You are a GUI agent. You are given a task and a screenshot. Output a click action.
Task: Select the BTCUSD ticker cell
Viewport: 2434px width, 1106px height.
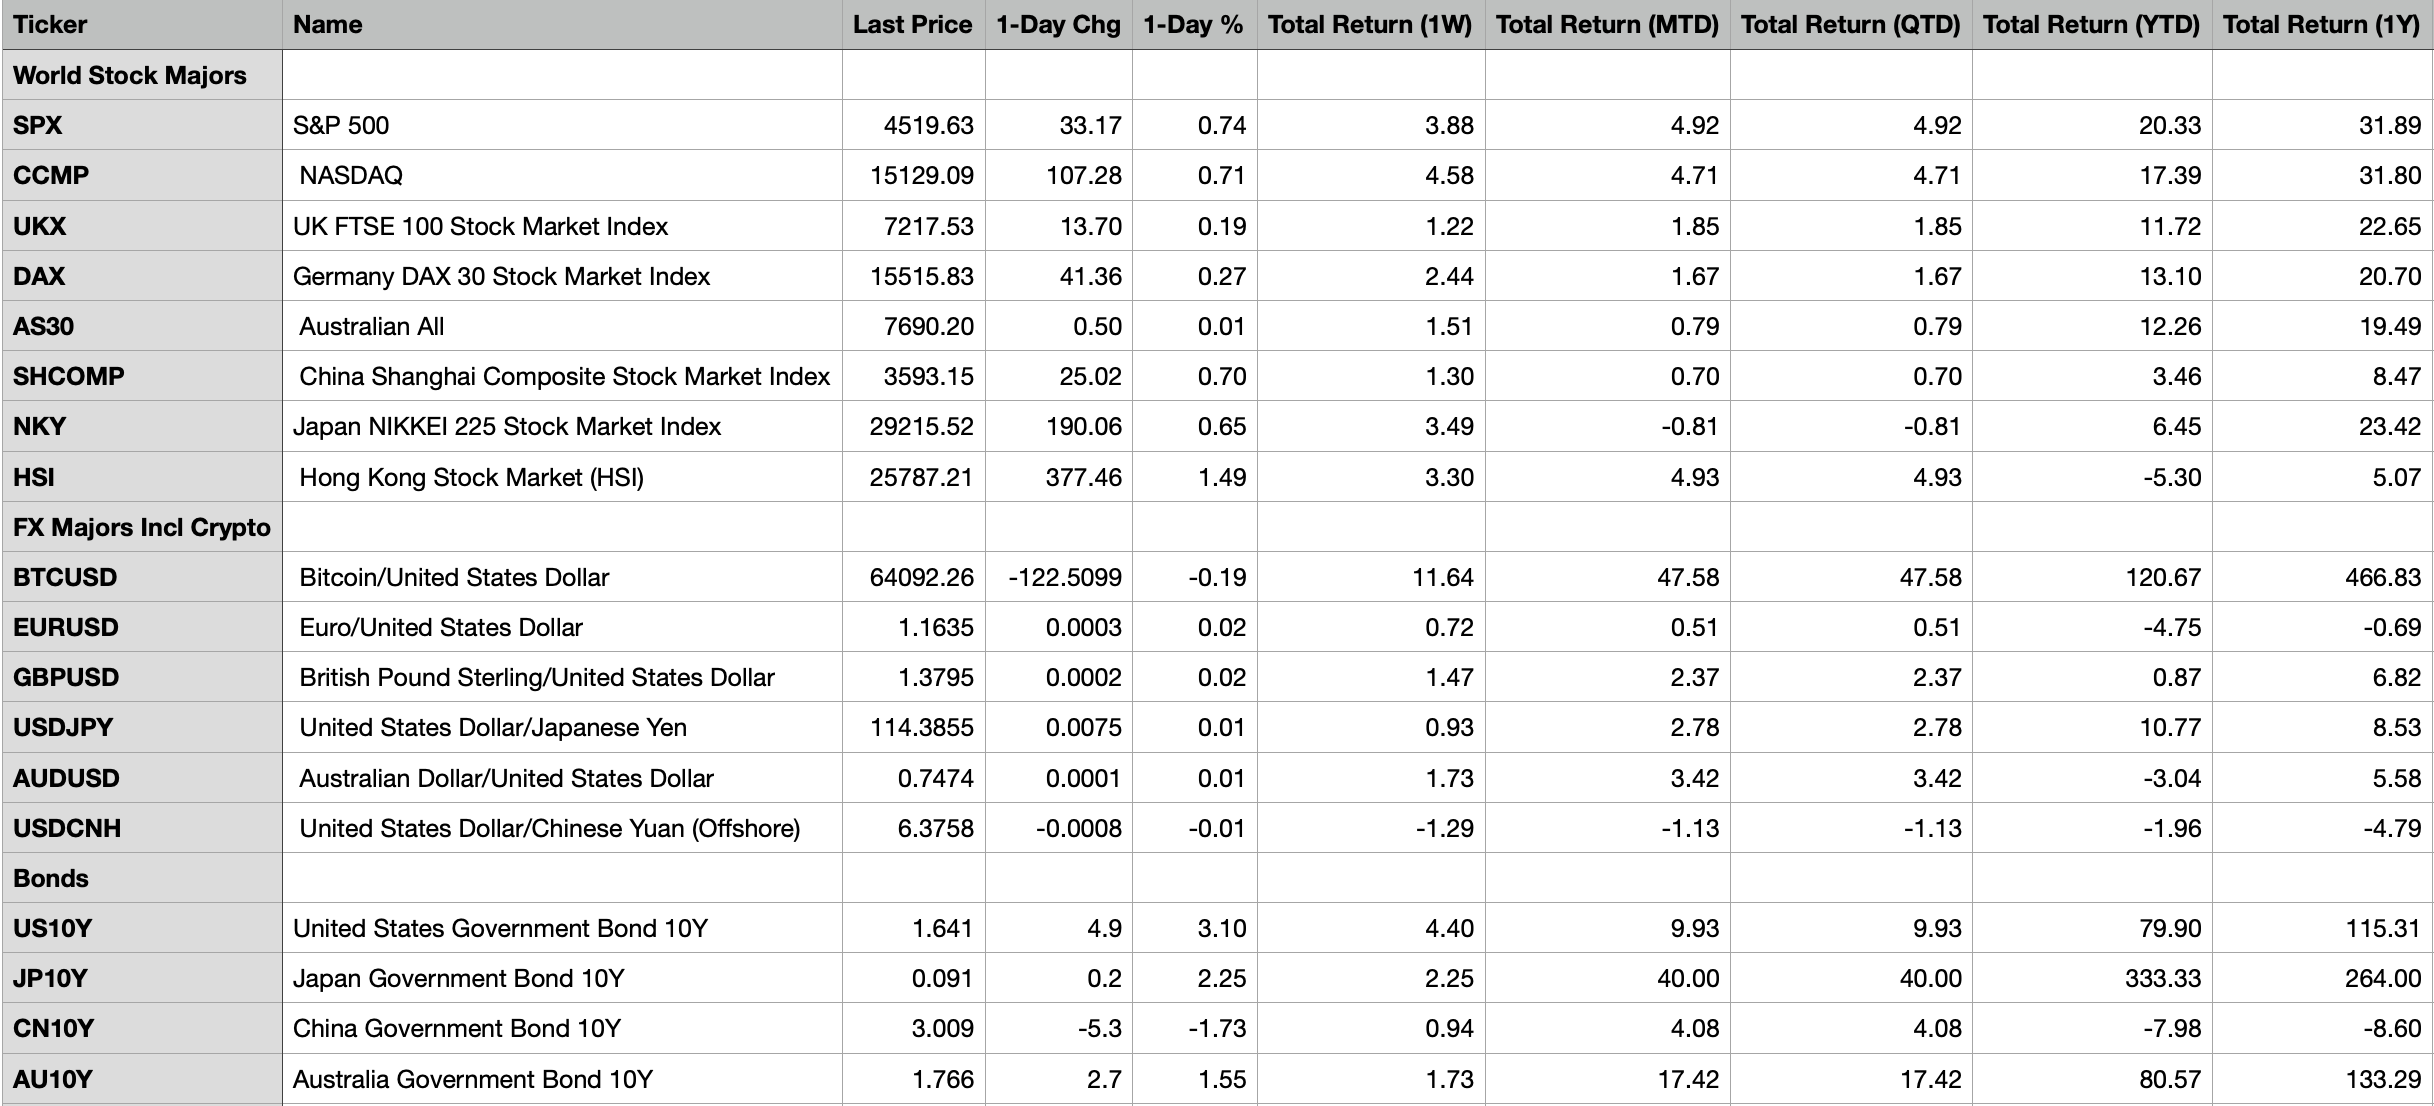pos(142,577)
